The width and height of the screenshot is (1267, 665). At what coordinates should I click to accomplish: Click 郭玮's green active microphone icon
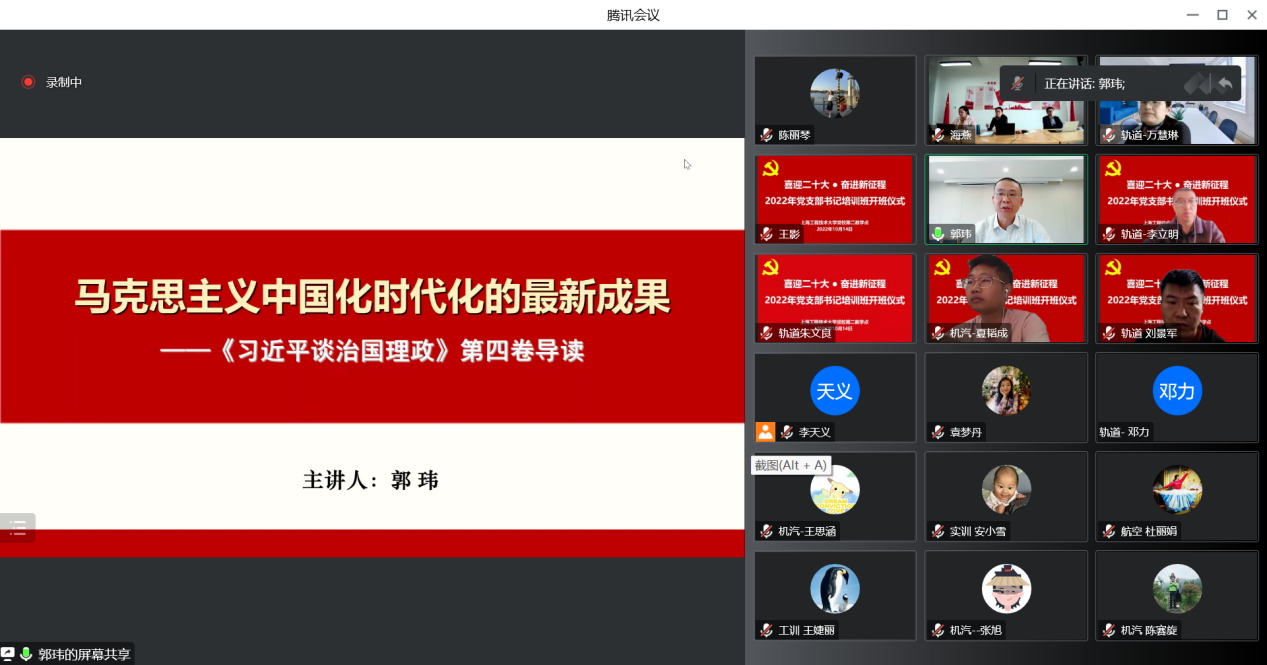coord(937,234)
